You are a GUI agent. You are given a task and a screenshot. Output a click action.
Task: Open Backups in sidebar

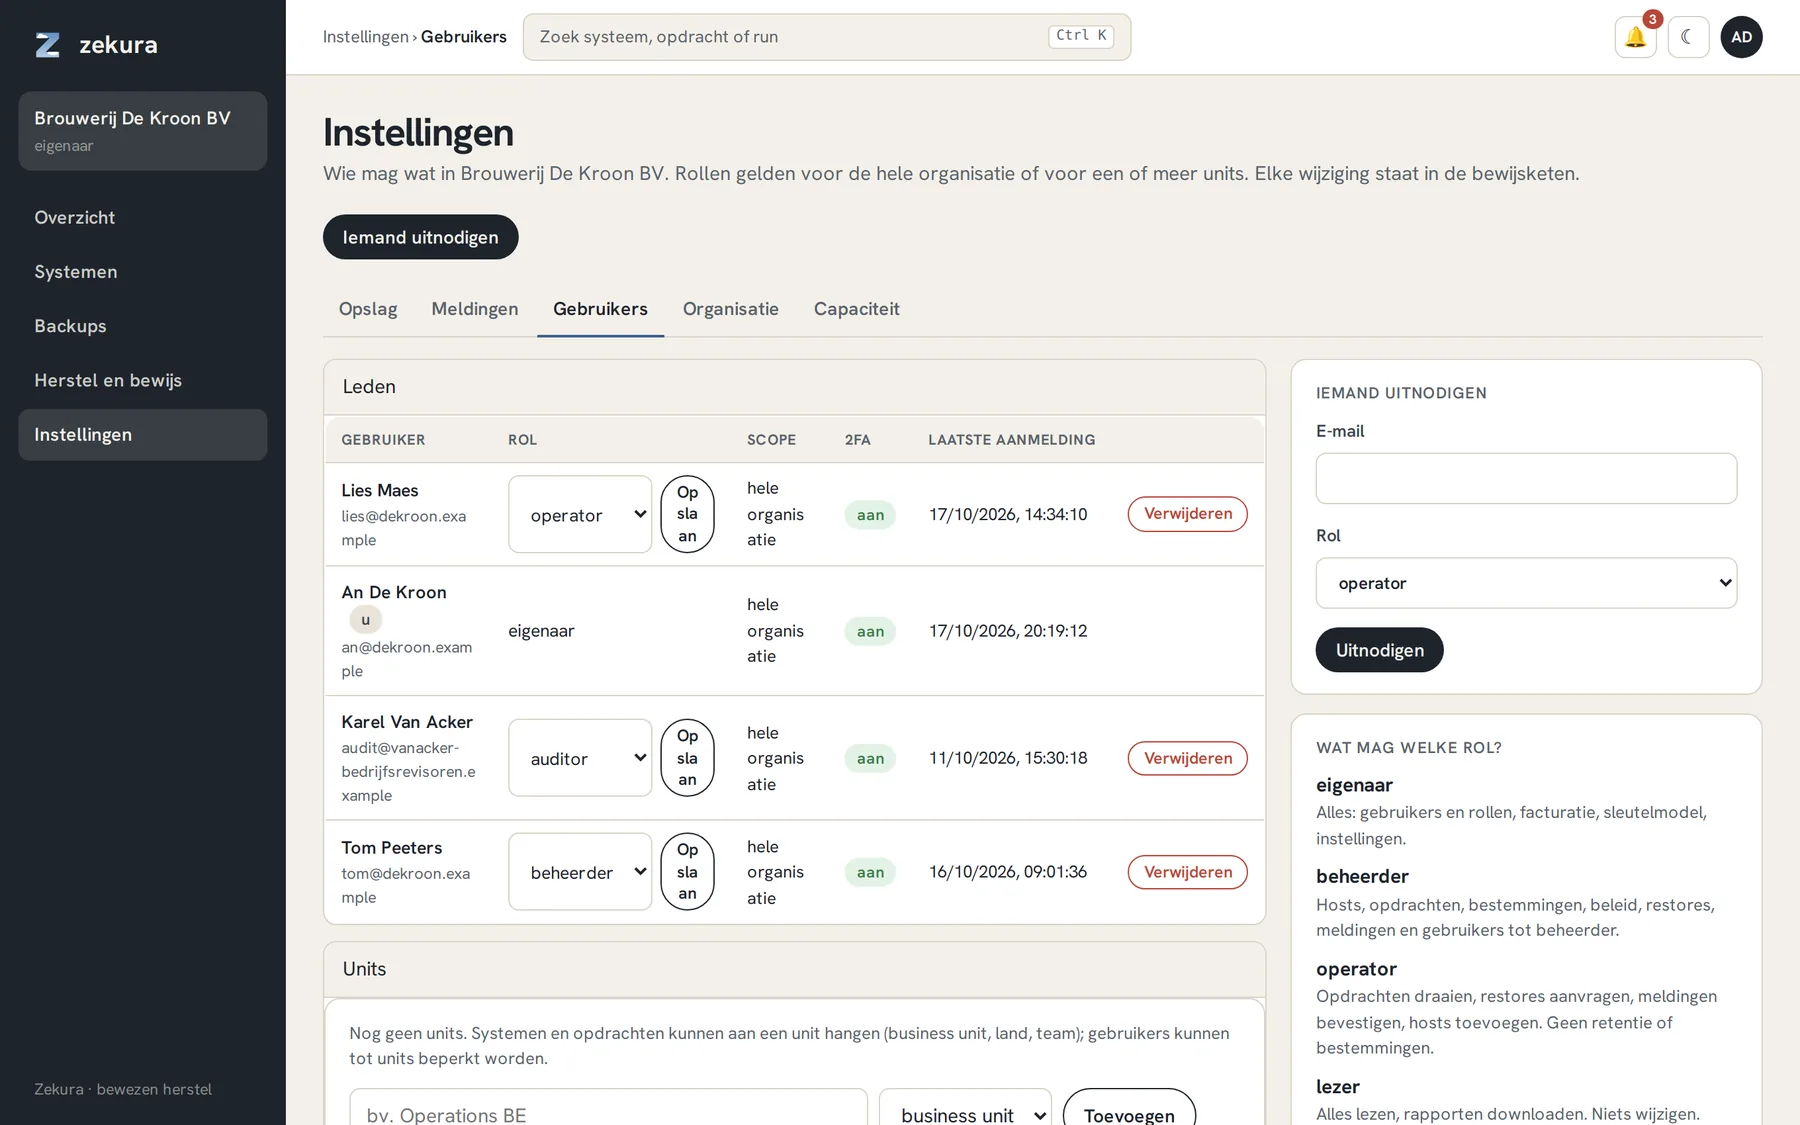tap(142, 326)
